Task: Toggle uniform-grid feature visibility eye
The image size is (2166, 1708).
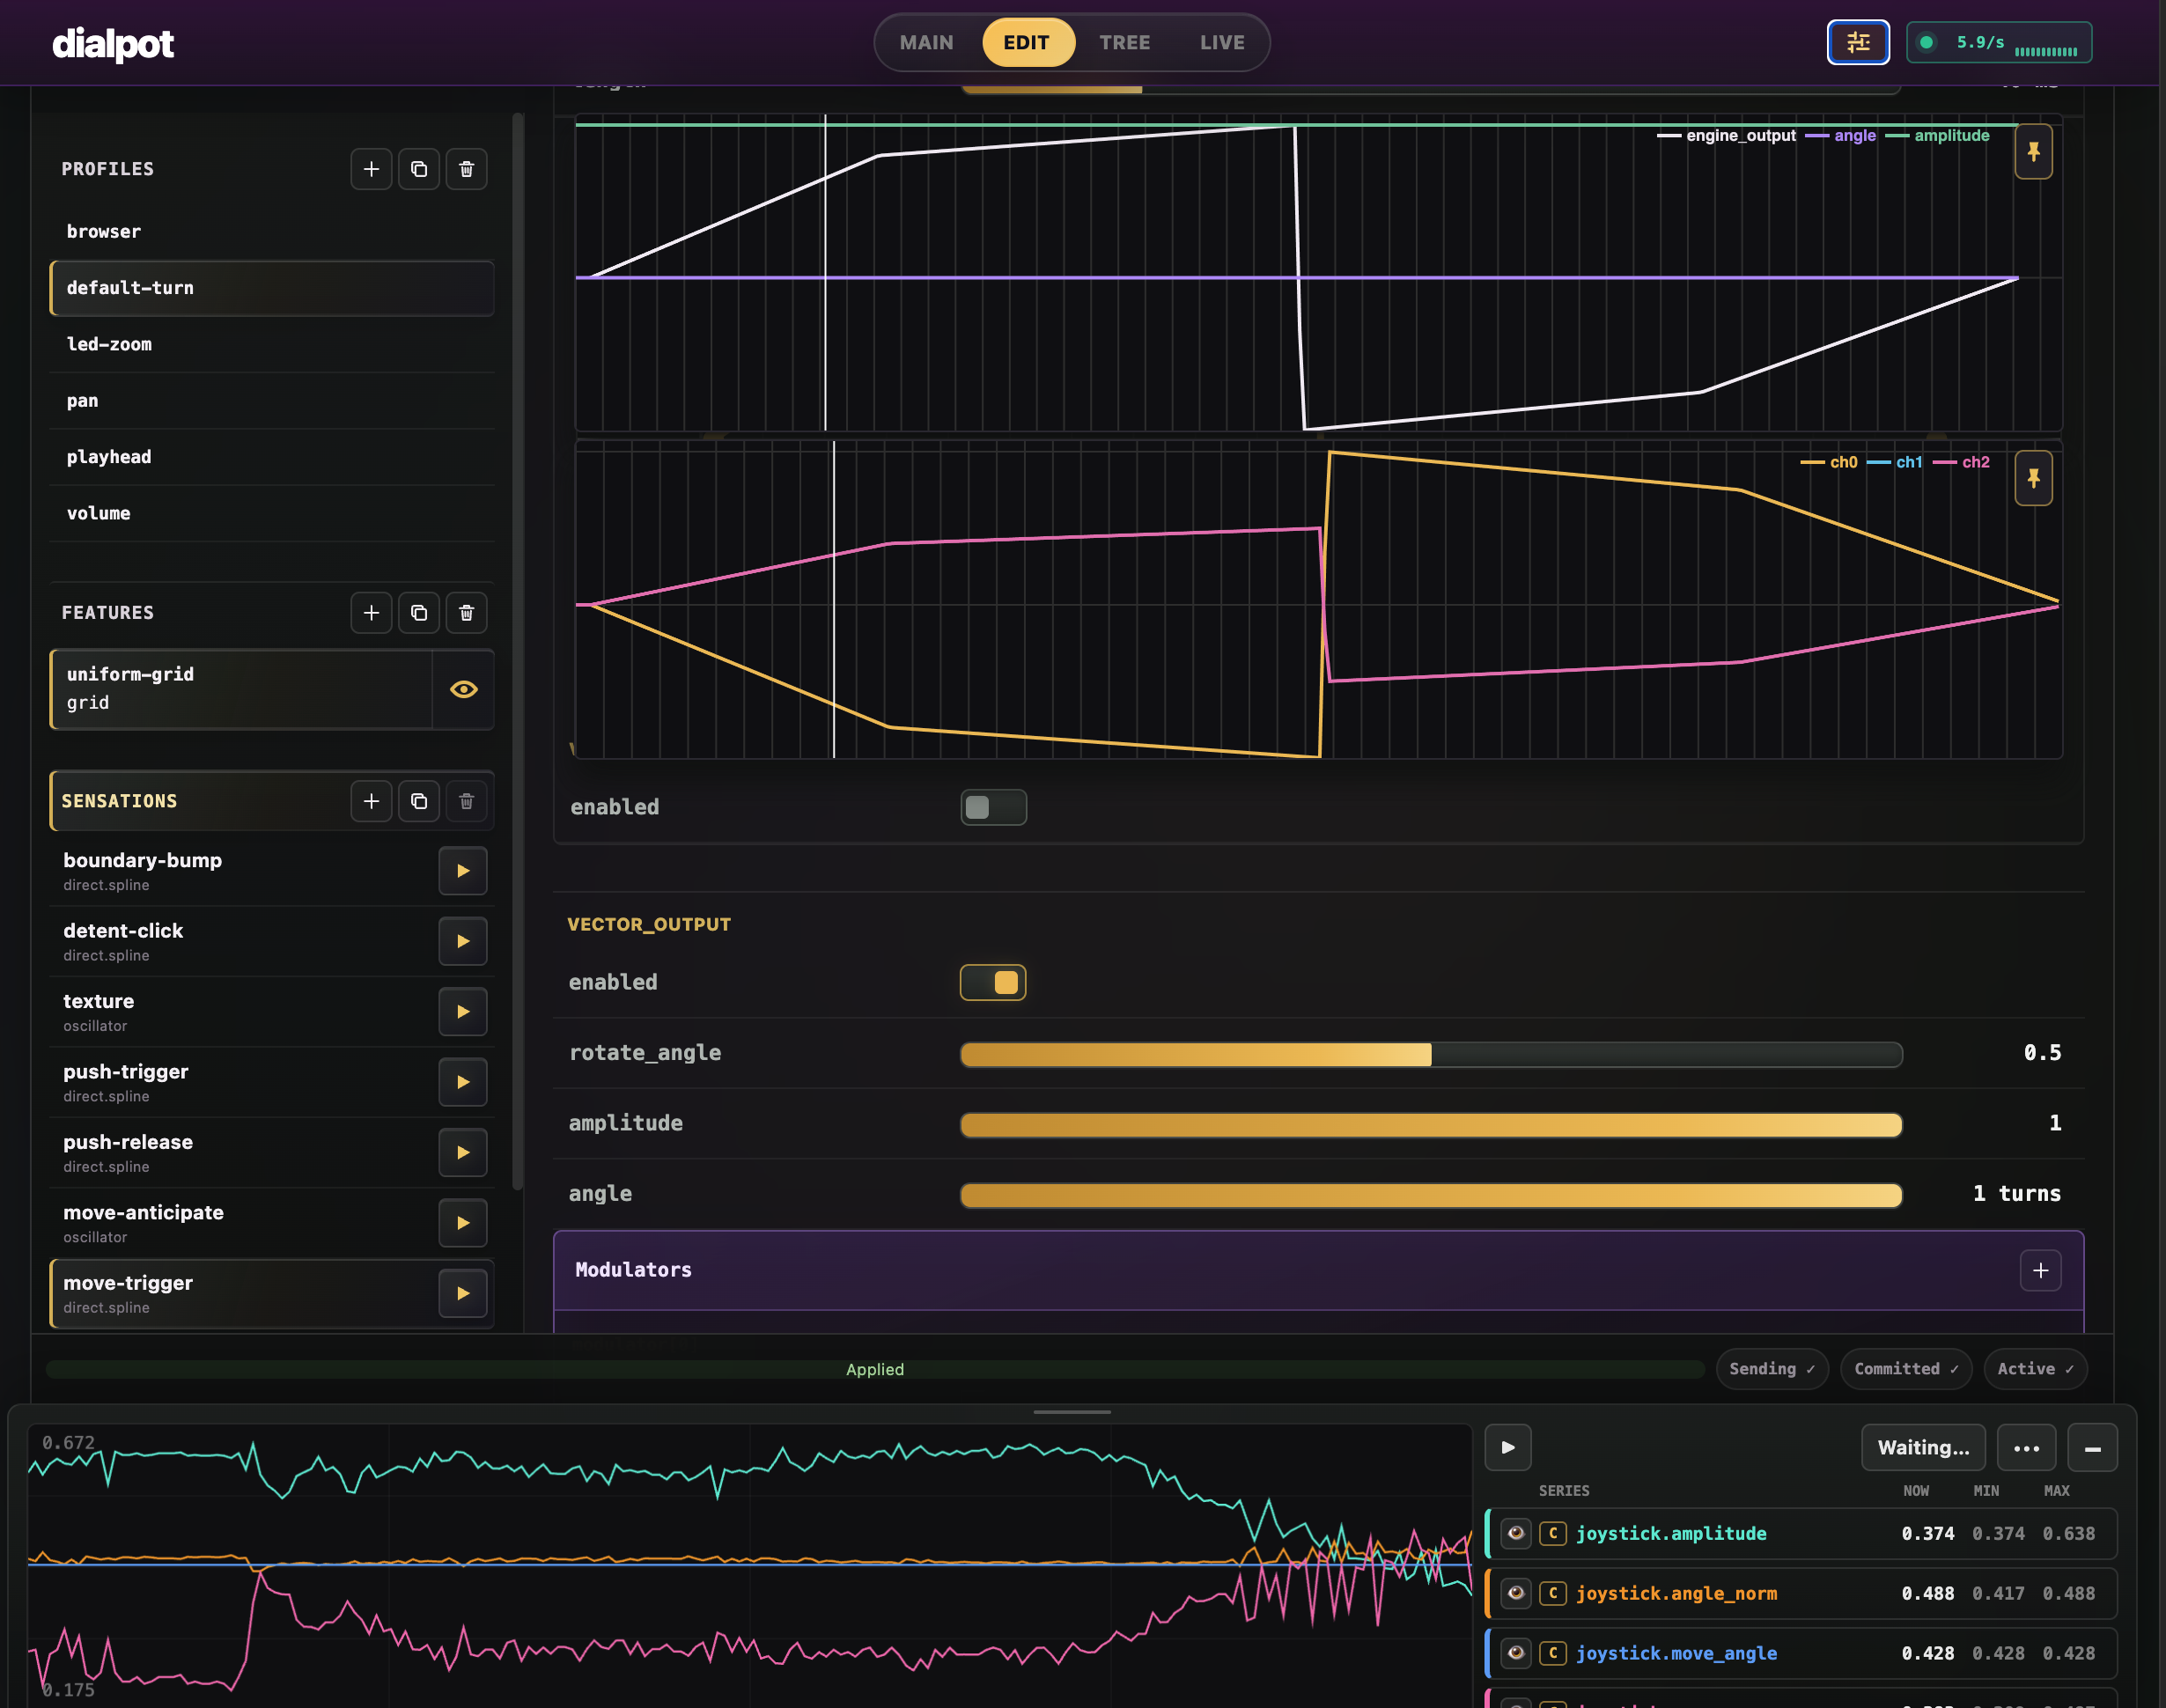Action: (463, 689)
